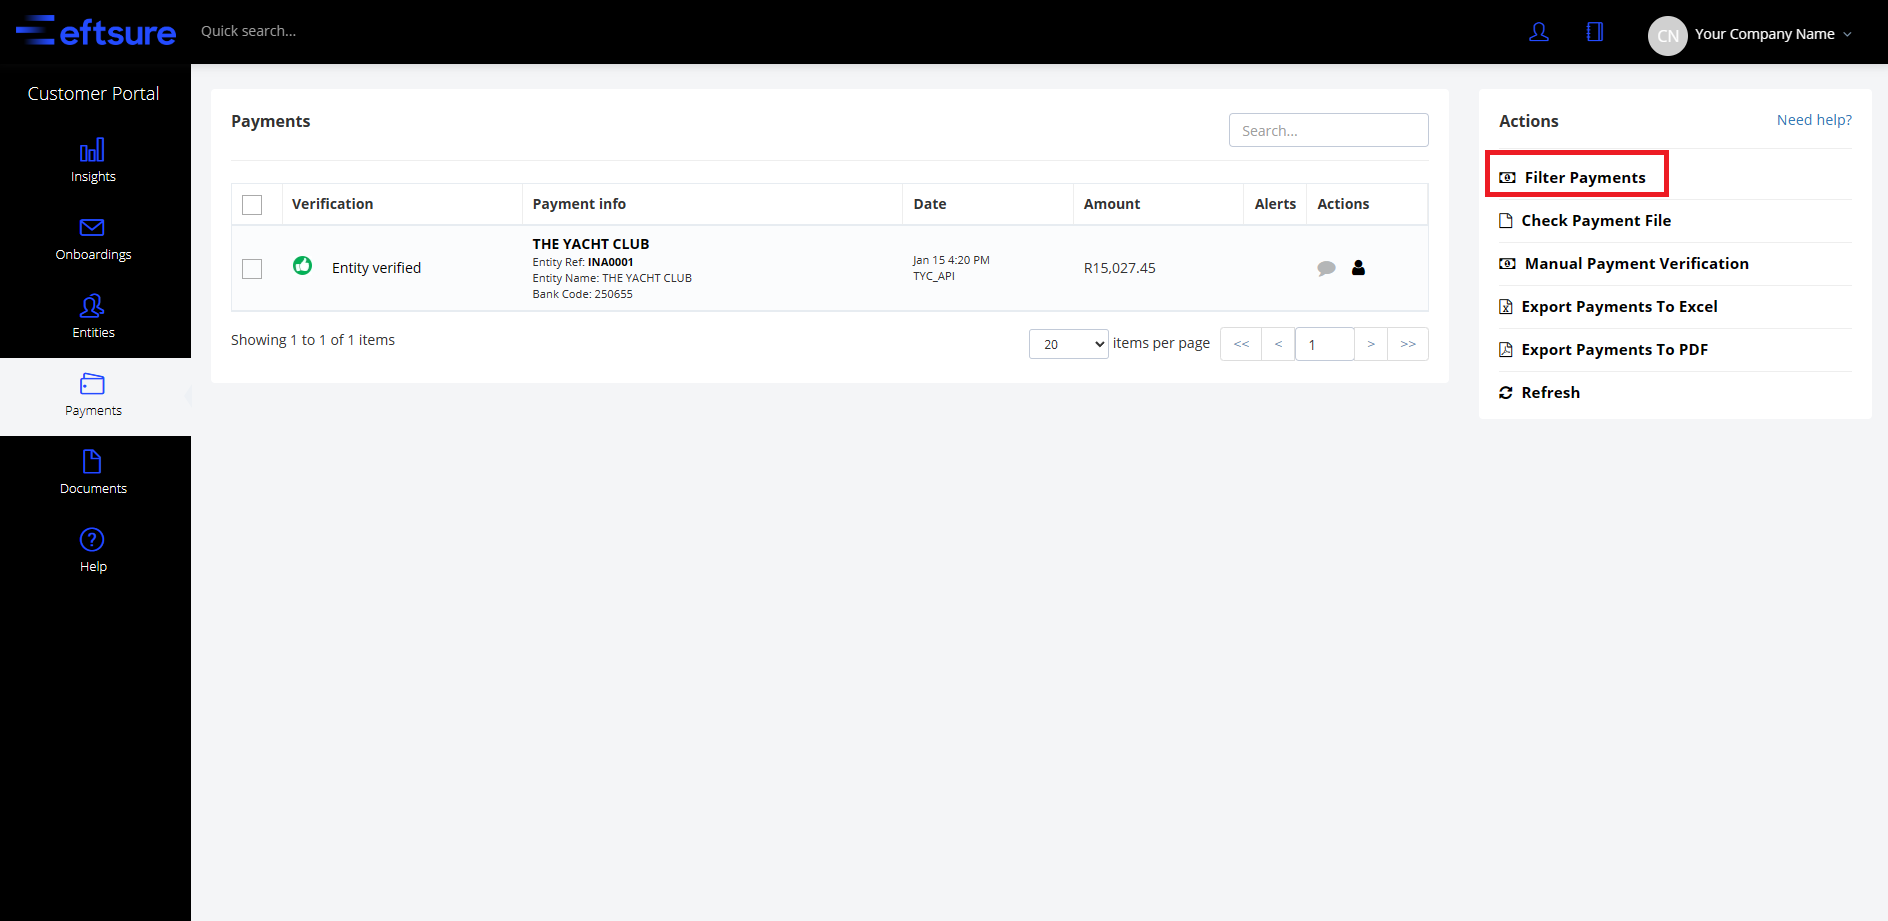The image size is (1888, 921).
Task: Click the Need help? link
Action: (x=1814, y=120)
